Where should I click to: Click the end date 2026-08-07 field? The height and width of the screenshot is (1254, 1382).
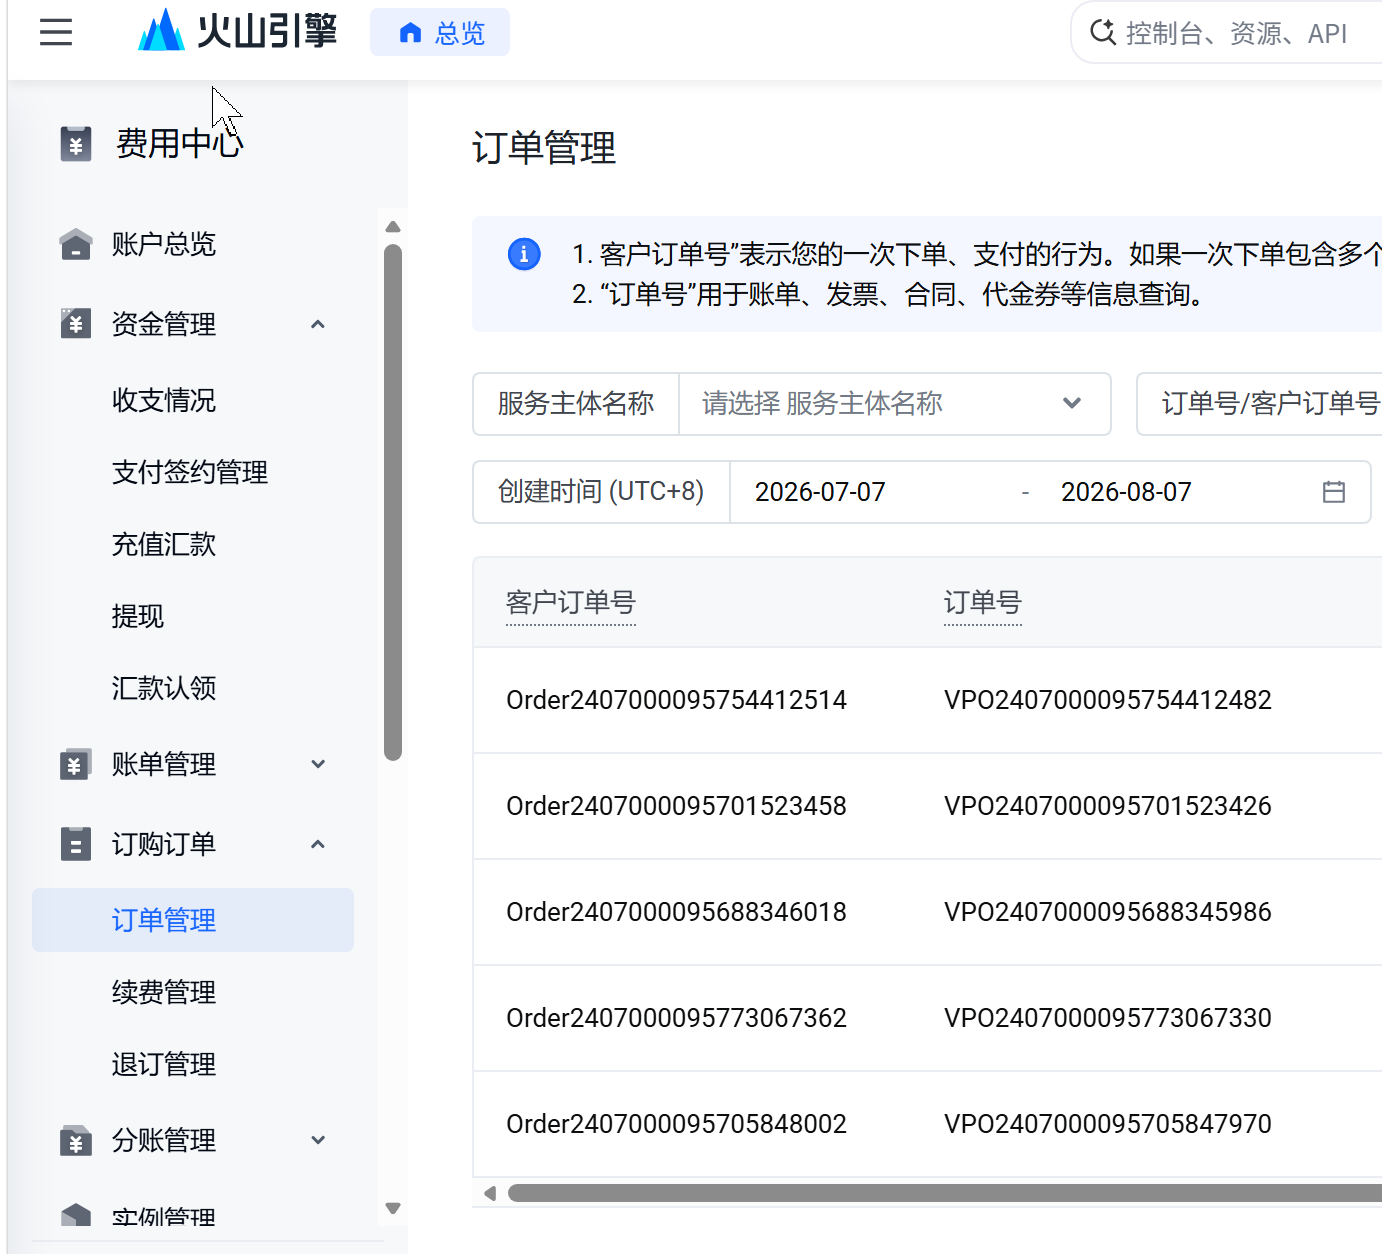1126,492
